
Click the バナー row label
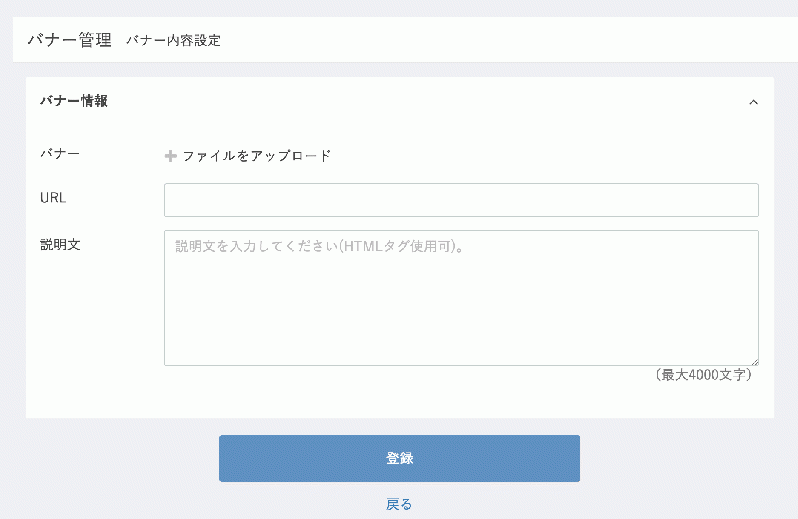[60, 153]
